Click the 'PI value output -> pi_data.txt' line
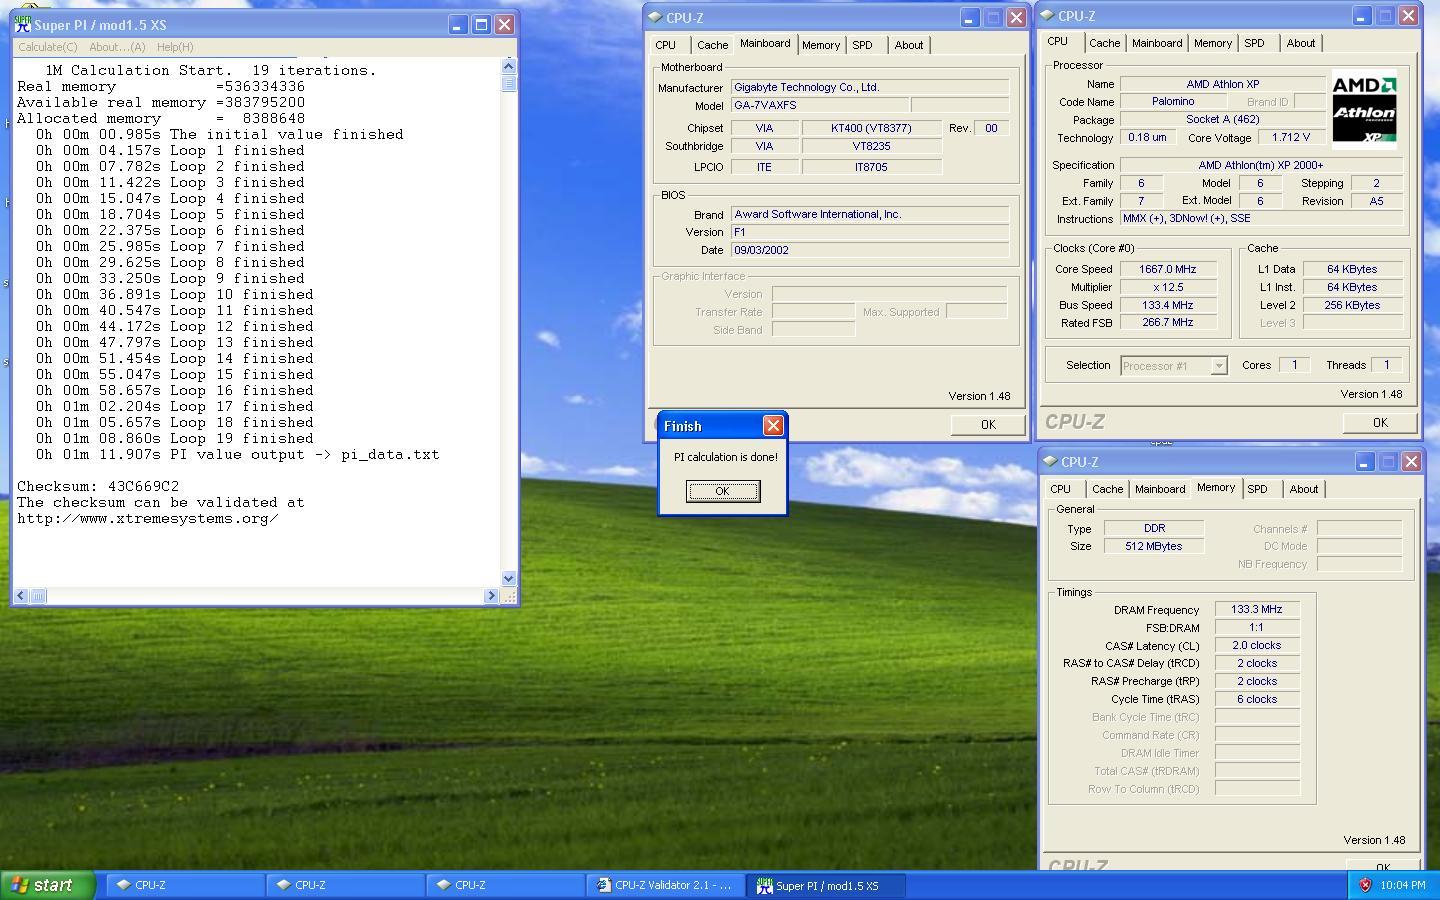Viewport: 1440px width, 900px height. click(238, 454)
